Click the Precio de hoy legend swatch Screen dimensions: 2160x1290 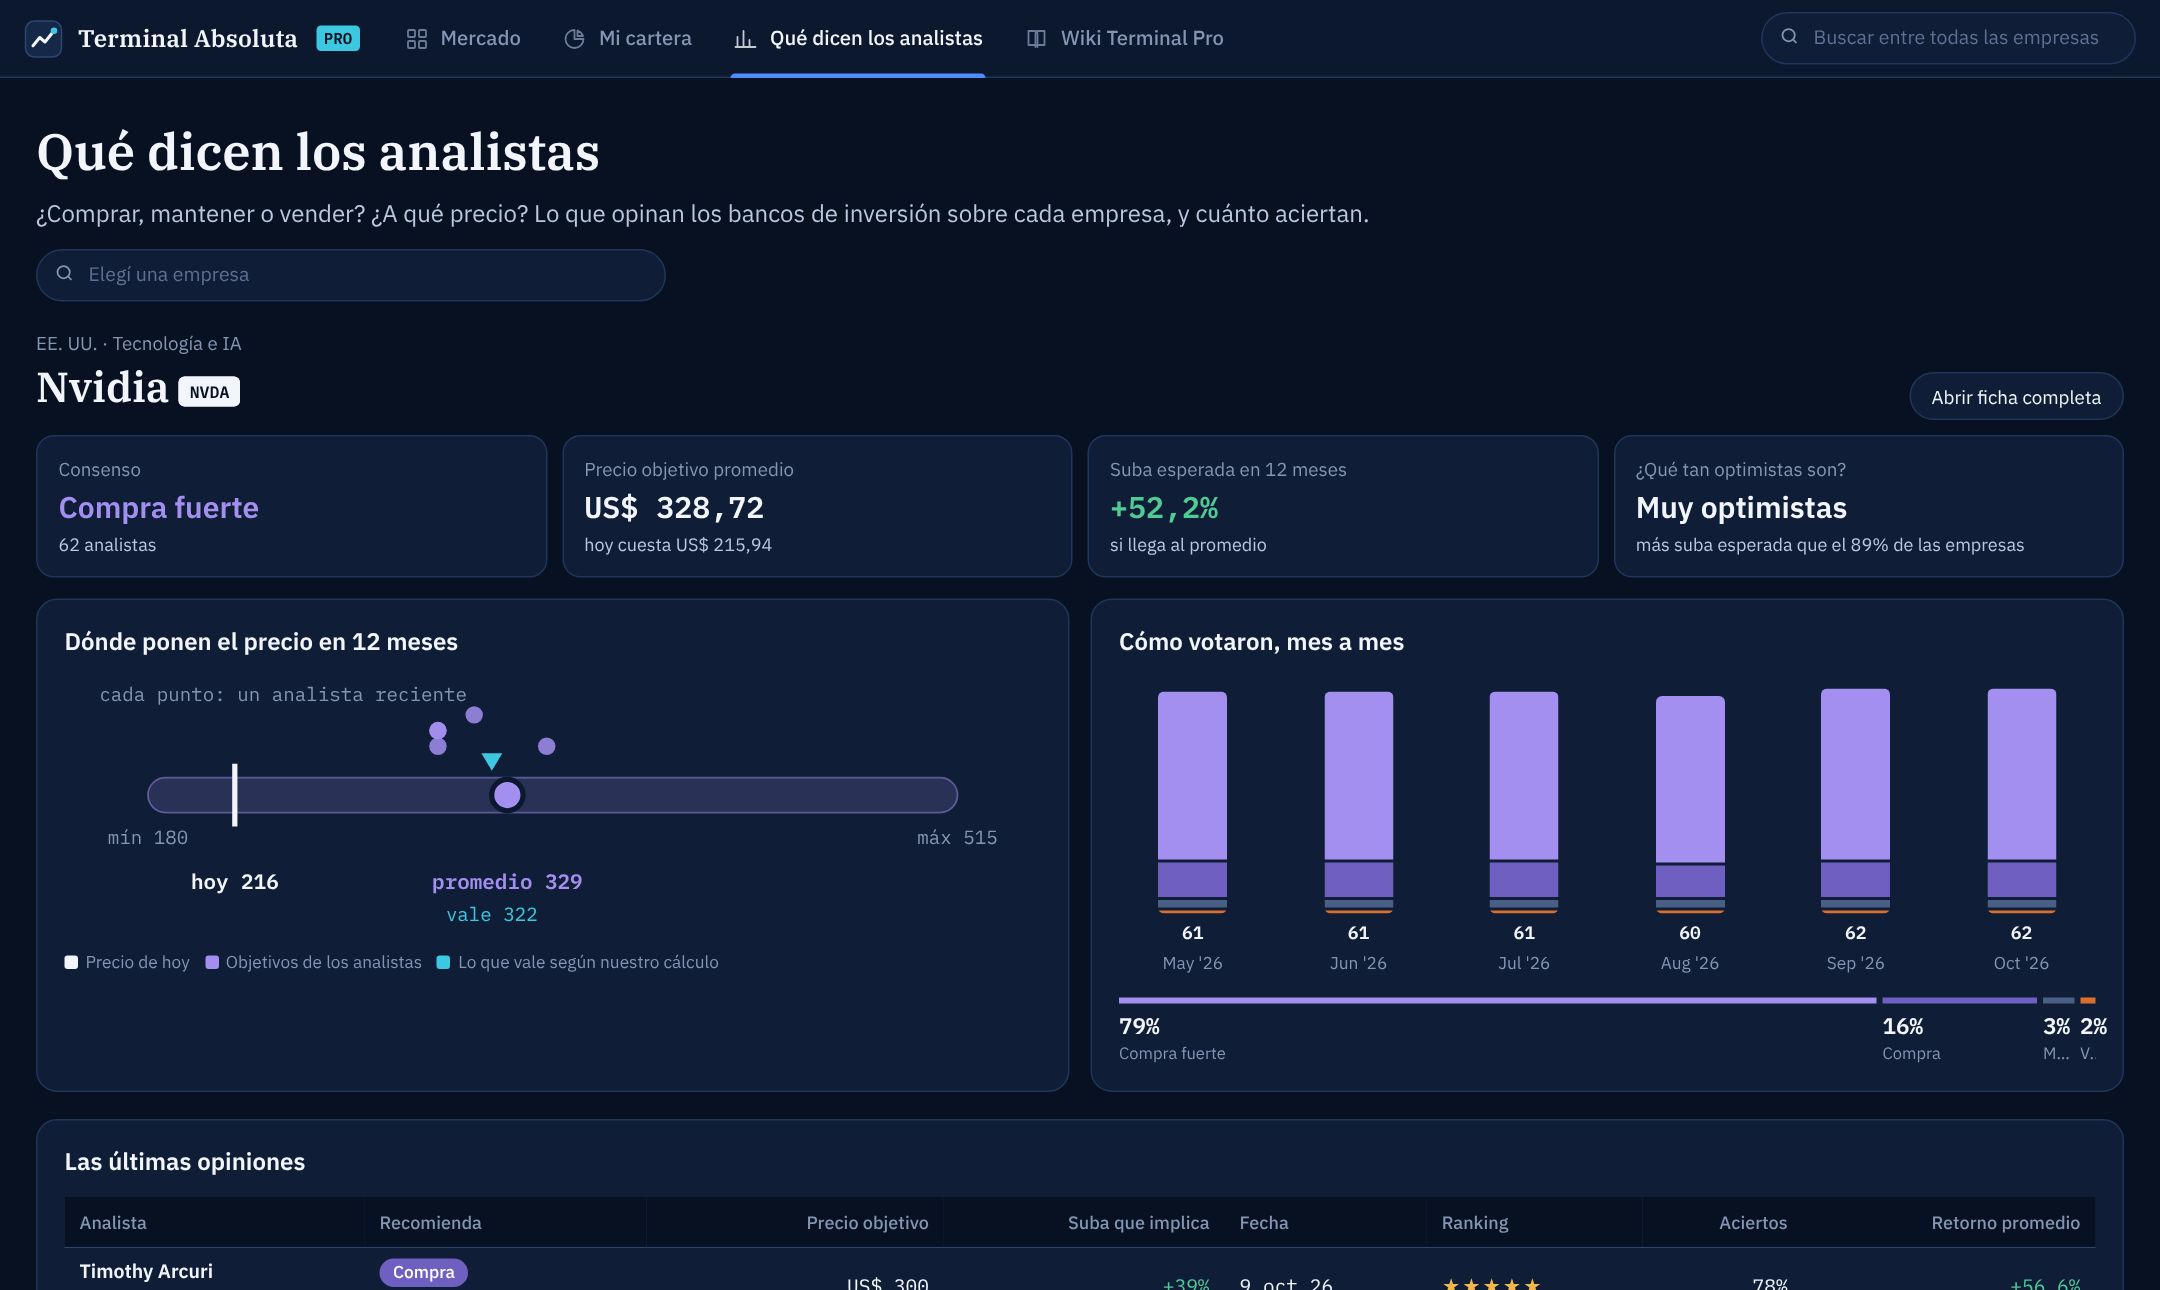71,962
